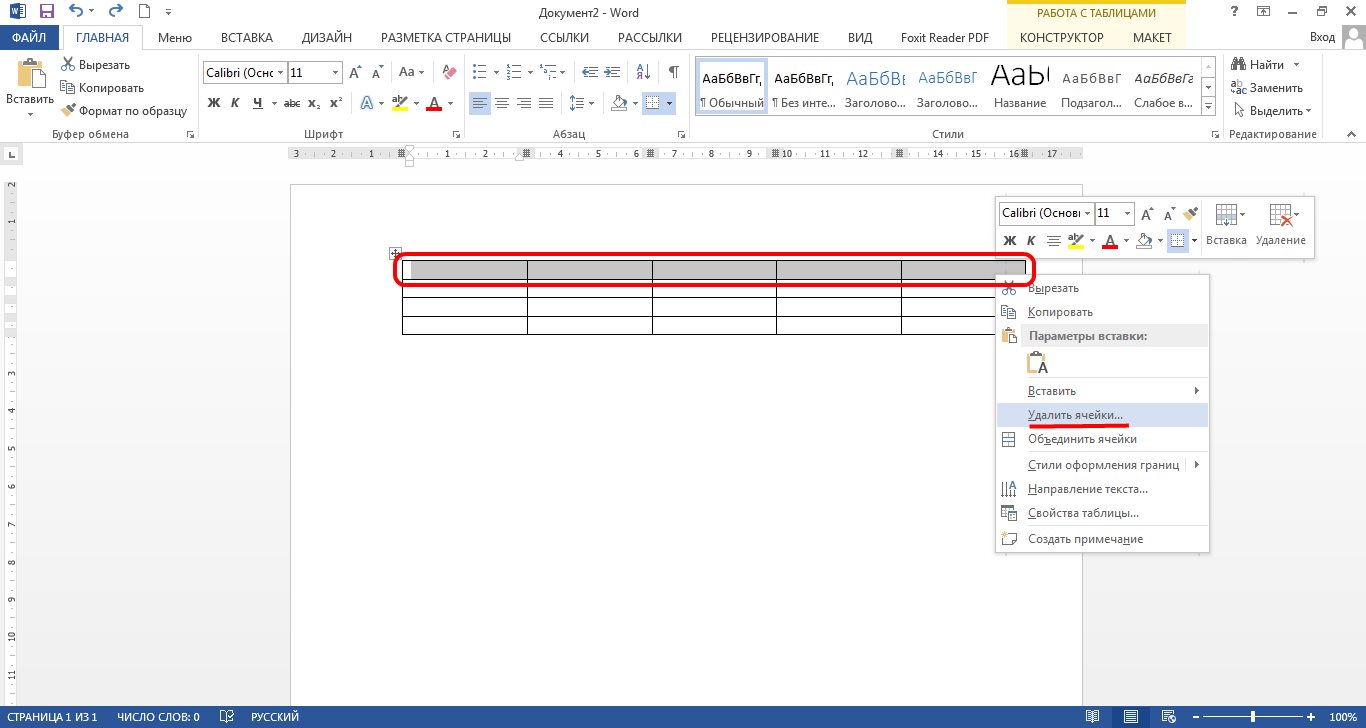Open the ribbon font name dropdown
Image resolution: width=1366 pixels, height=728 pixels.
coord(281,73)
